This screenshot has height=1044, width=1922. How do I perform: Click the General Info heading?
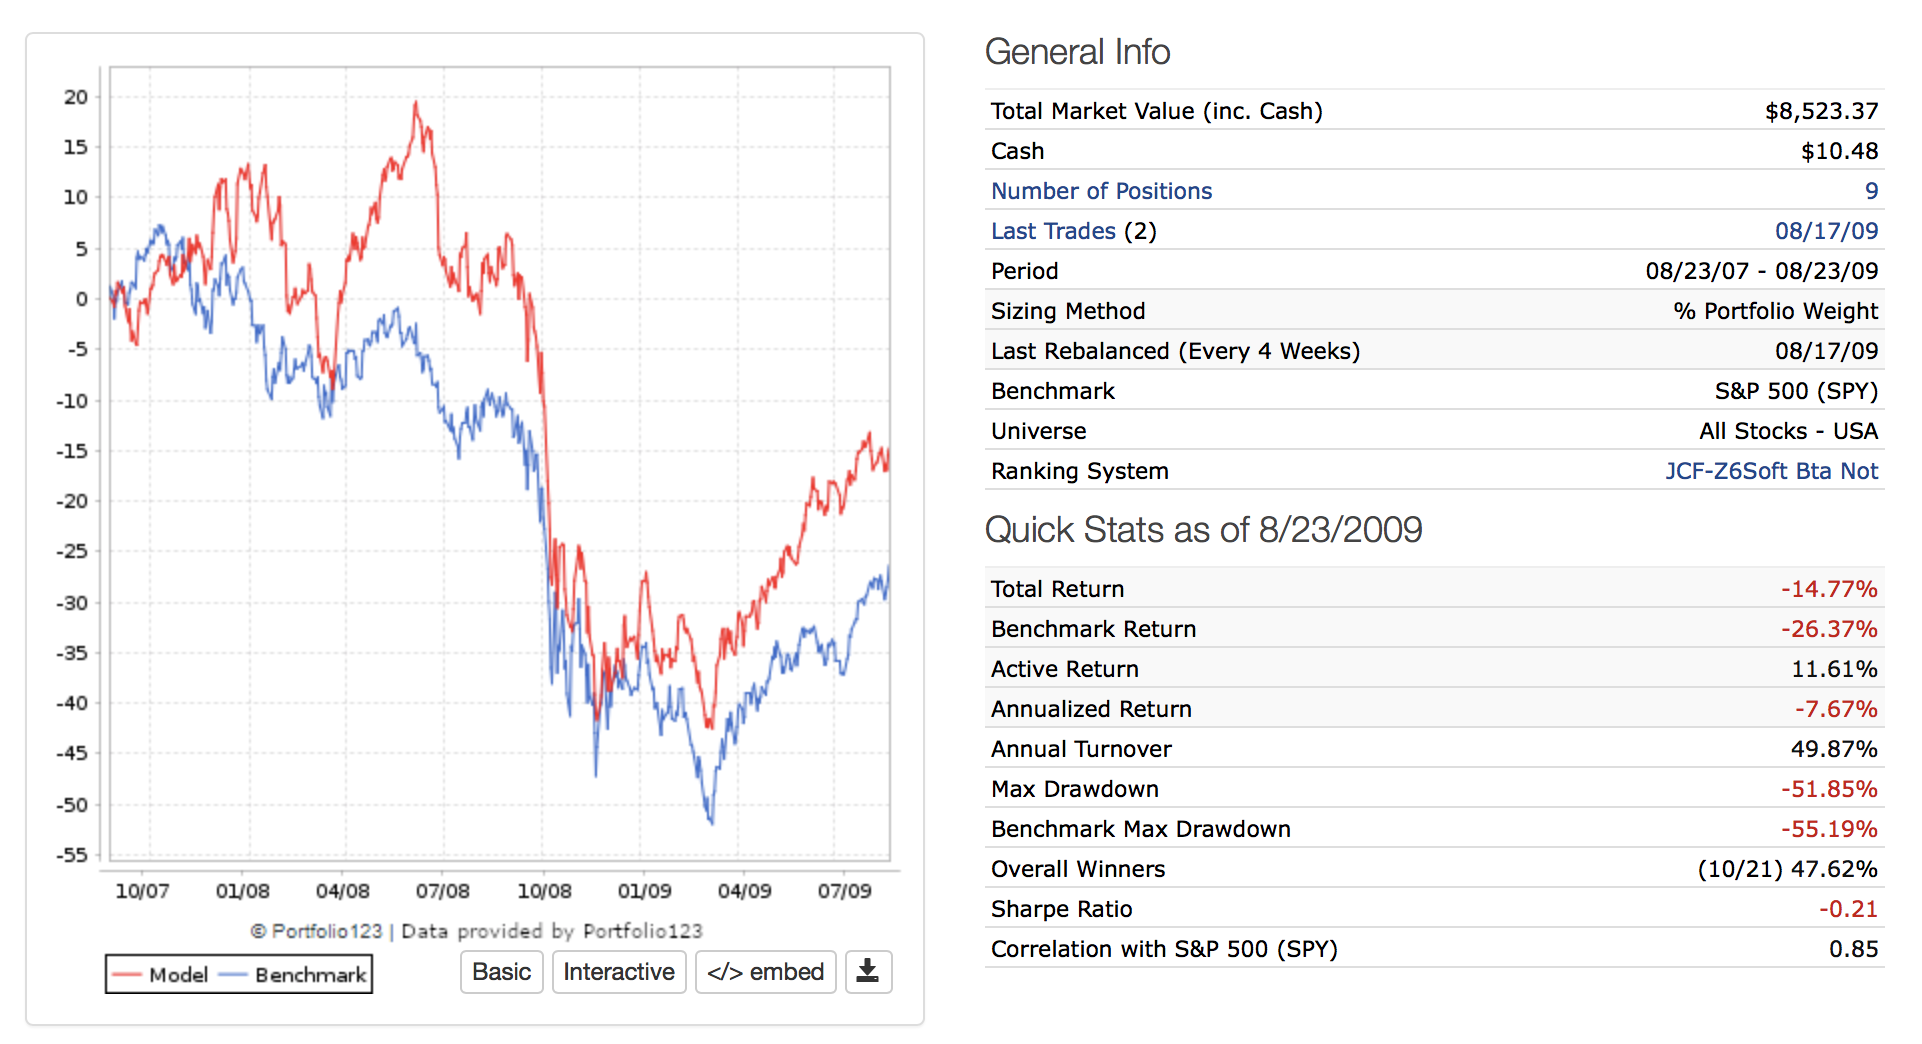1077,52
